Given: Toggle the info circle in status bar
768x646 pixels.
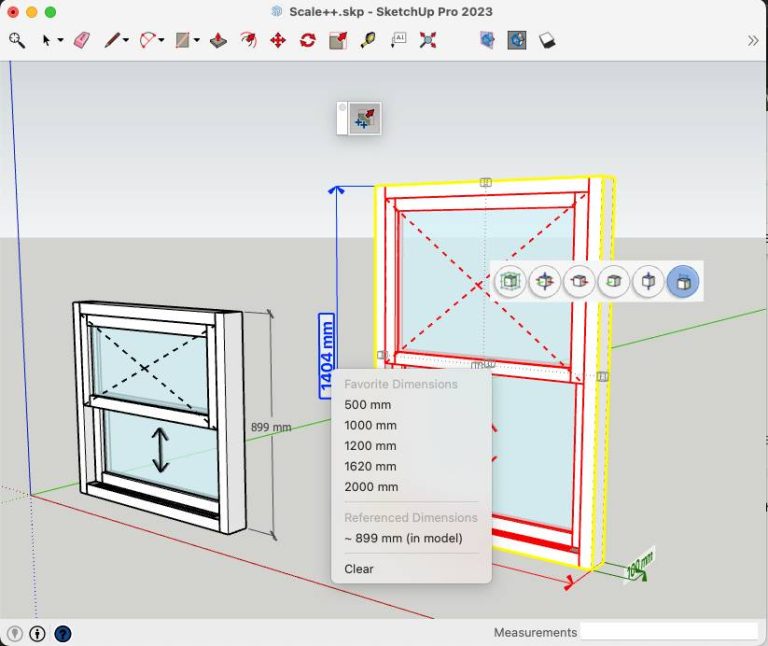Looking at the screenshot, I should coord(37,633).
